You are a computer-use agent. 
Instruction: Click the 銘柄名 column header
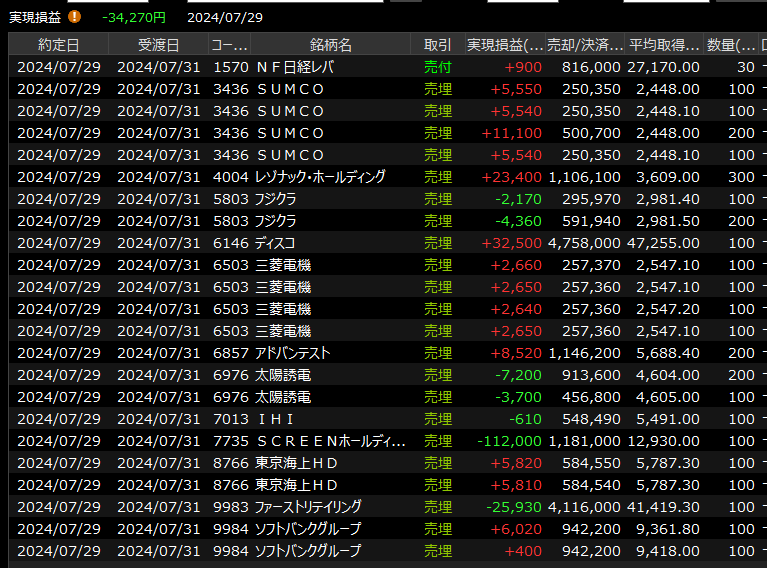coord(330,45)
